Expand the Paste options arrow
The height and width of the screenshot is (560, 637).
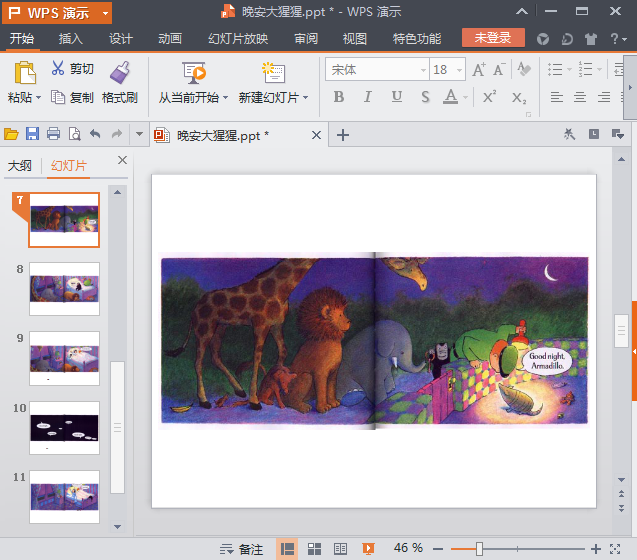[39, 98]
